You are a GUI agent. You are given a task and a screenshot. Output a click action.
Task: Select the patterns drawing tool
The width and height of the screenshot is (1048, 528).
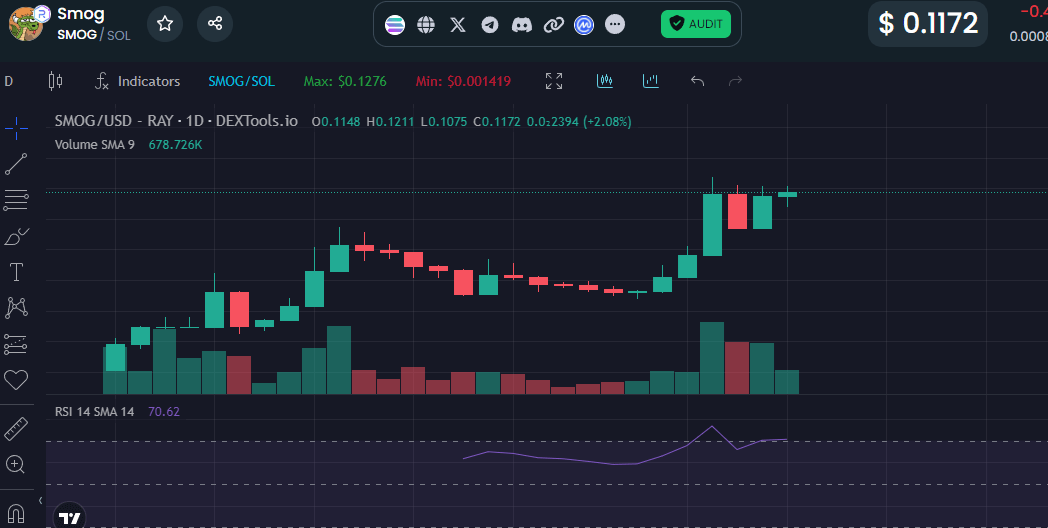(x=16, y=307)
